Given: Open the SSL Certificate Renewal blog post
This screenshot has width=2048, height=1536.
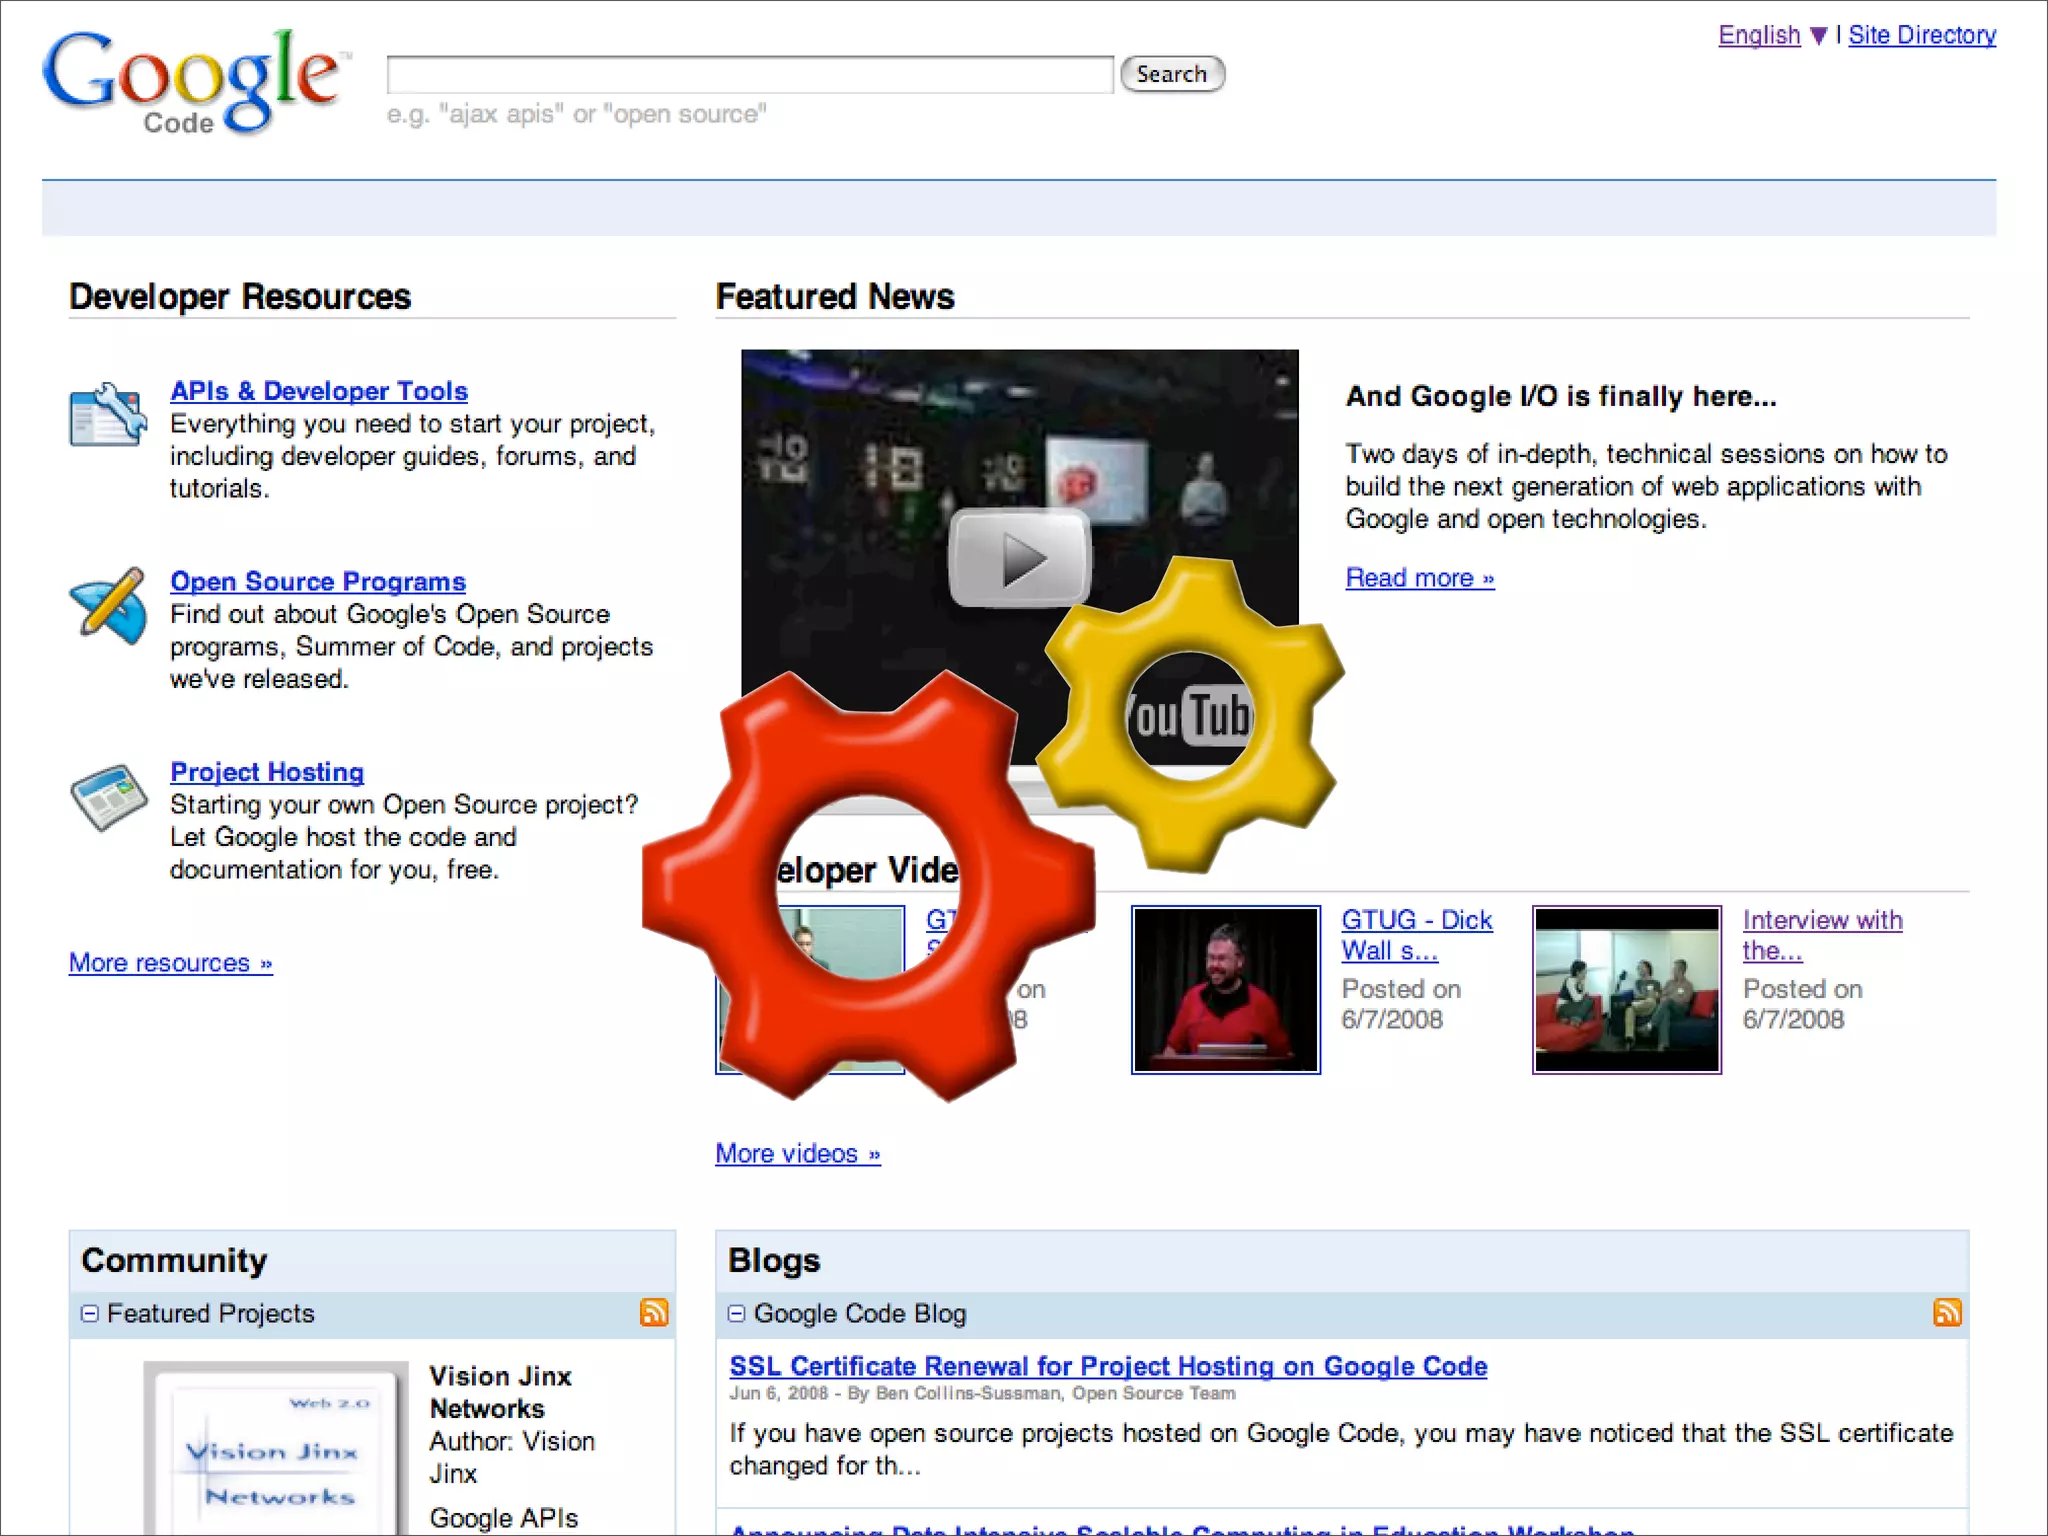Looking at the screenshot, I should (1108, 1366).
